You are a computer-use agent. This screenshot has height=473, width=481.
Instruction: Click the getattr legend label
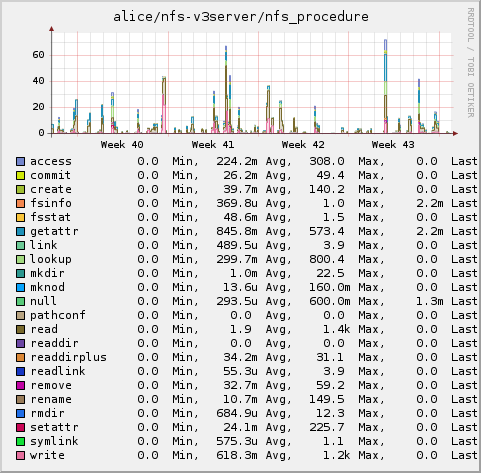coord(54,232)
